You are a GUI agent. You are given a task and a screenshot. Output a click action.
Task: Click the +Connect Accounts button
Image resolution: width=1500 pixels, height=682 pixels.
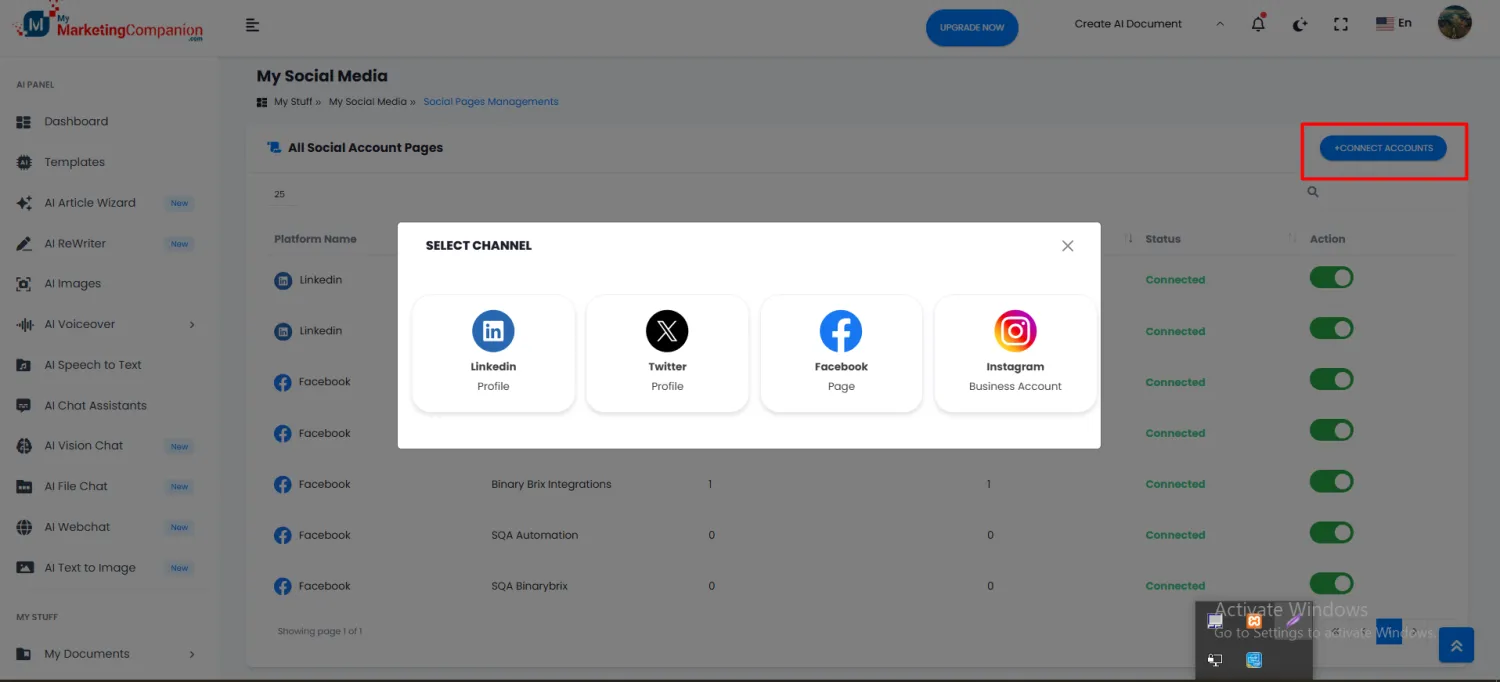pos(1383,148)
